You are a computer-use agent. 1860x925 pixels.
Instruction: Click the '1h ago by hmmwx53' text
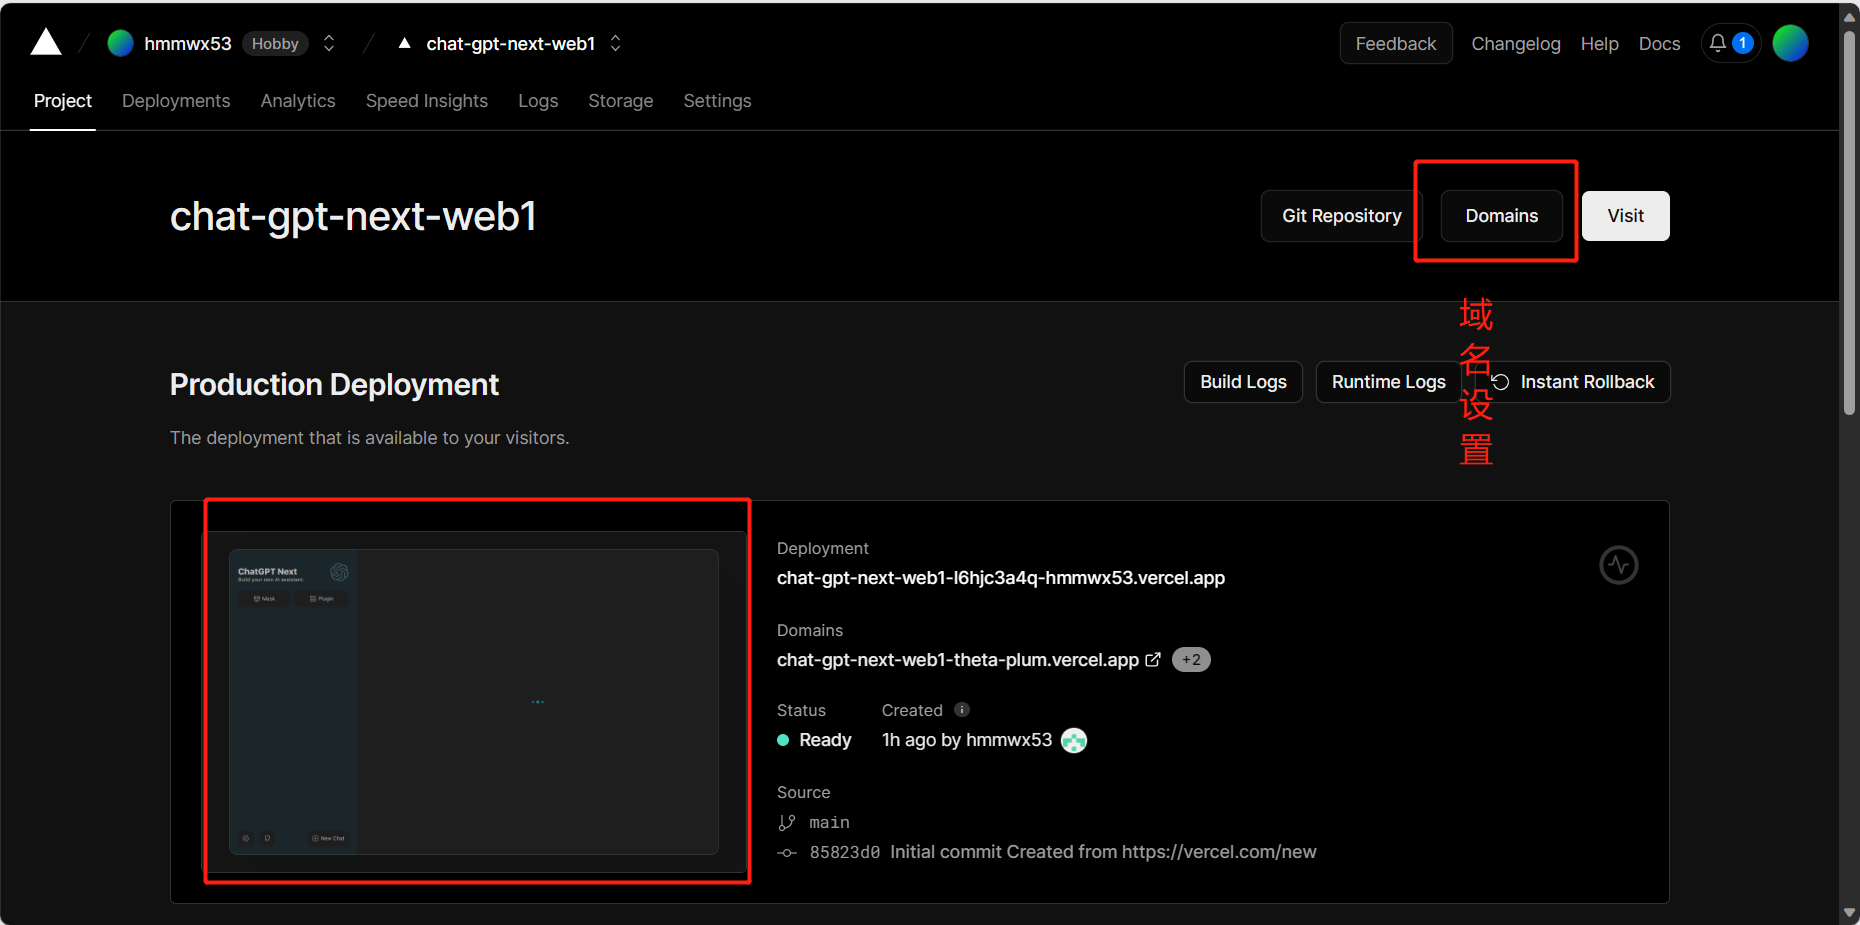(x=967, y=740)
